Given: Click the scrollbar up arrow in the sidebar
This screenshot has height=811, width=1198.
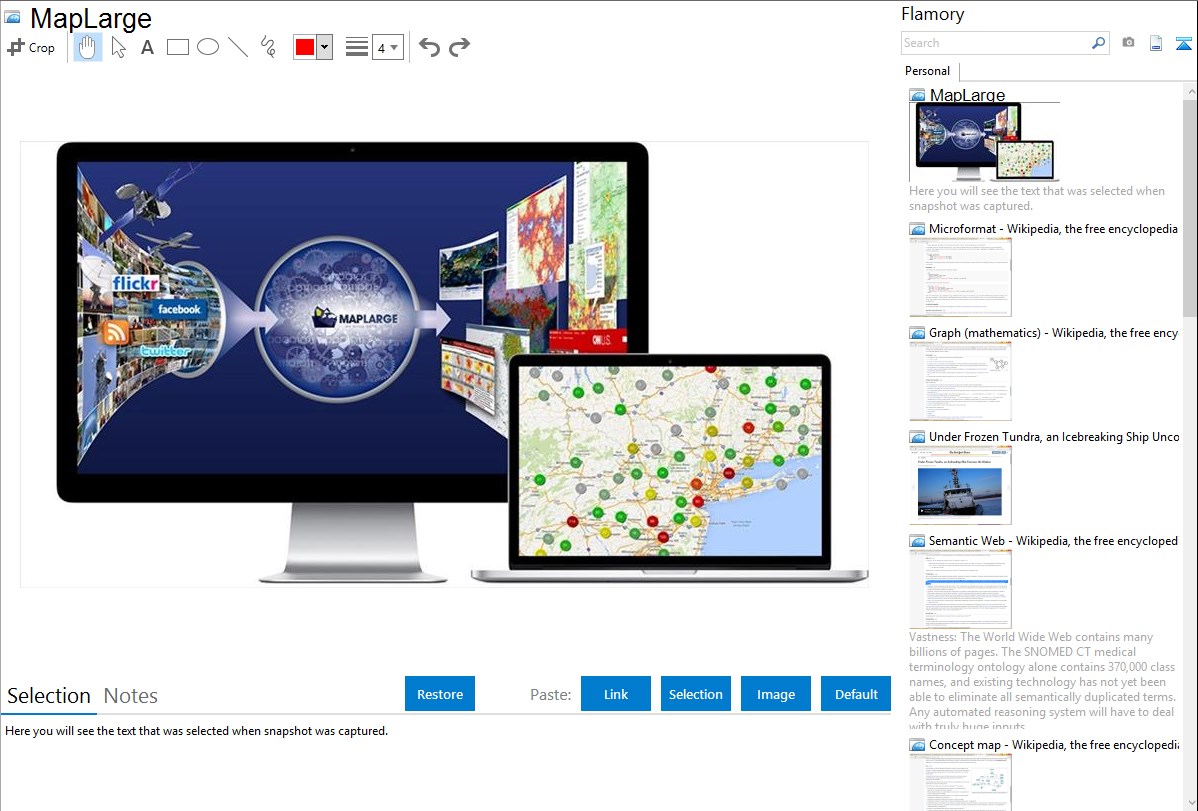Looking at the screenshot, I should pos(1191,91).
